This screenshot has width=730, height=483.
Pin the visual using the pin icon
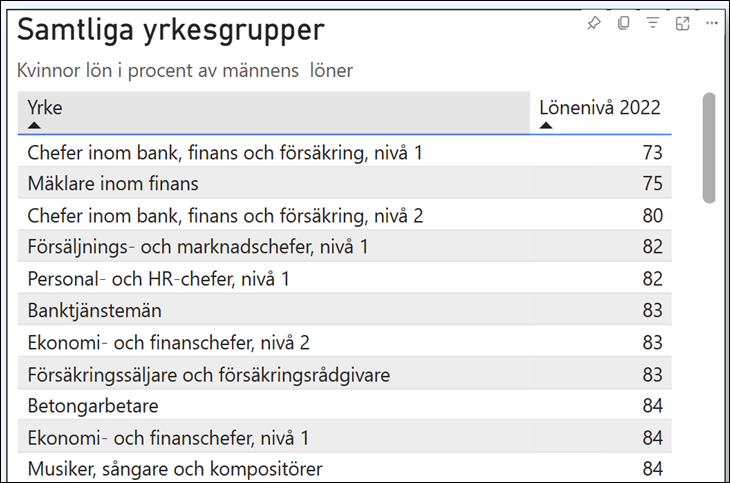coord(594,24)
